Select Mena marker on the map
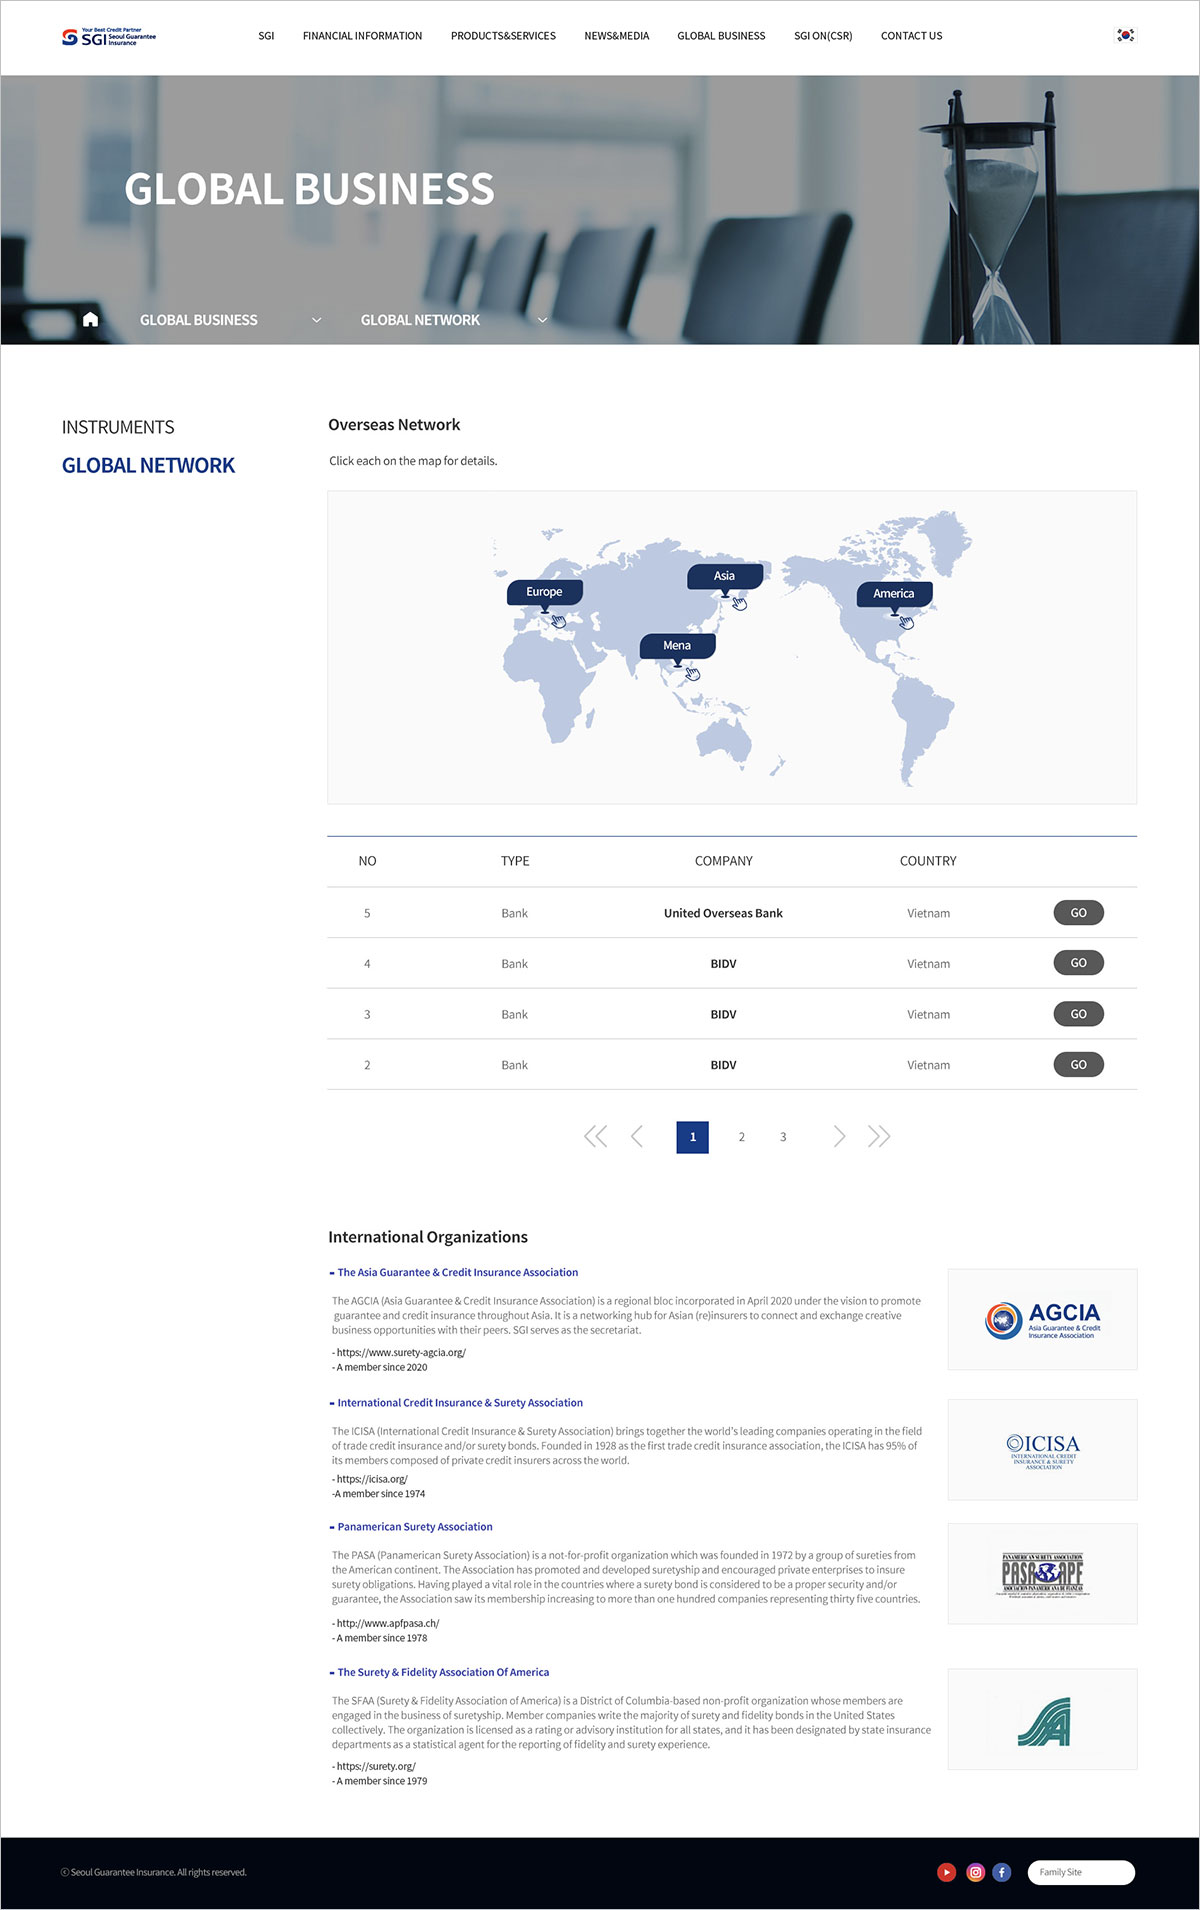1200x1910 pixels. (677, 646)
